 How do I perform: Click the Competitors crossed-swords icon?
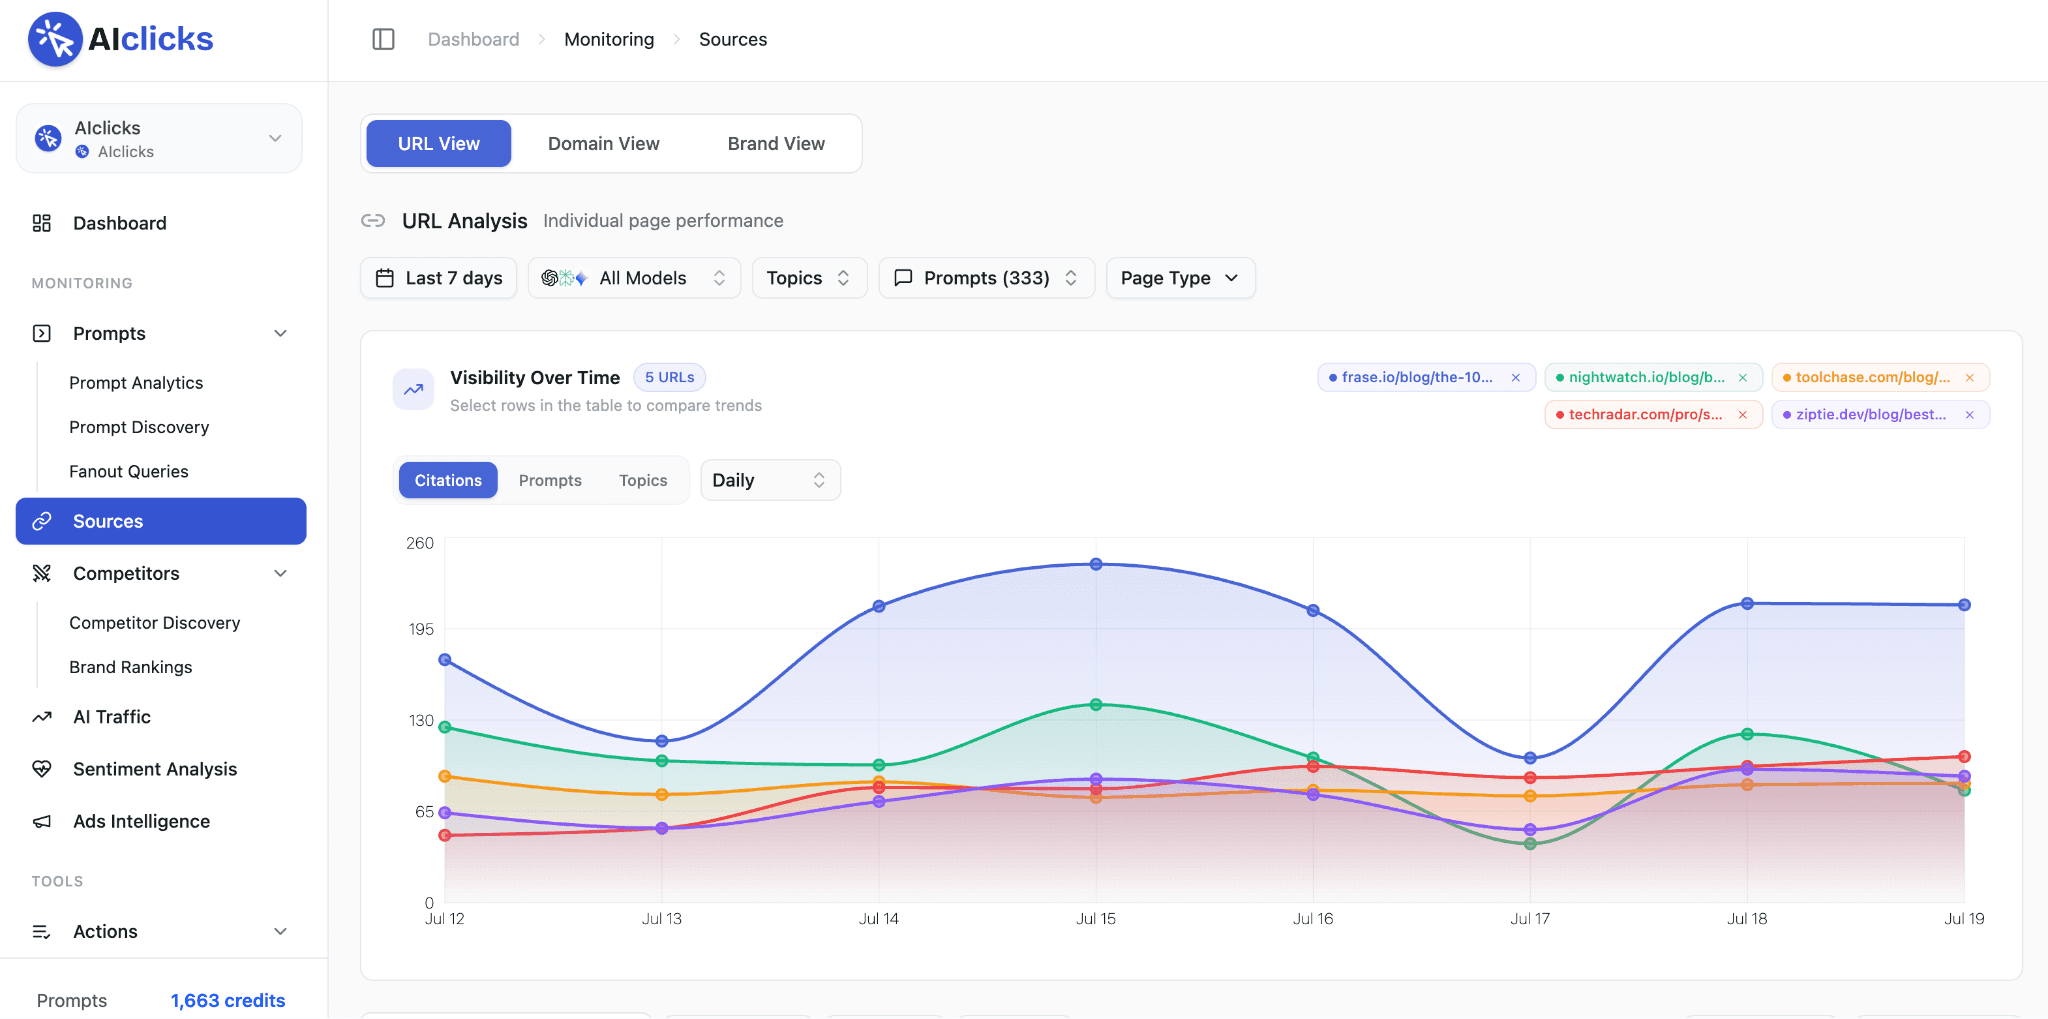tap(42, 573)
